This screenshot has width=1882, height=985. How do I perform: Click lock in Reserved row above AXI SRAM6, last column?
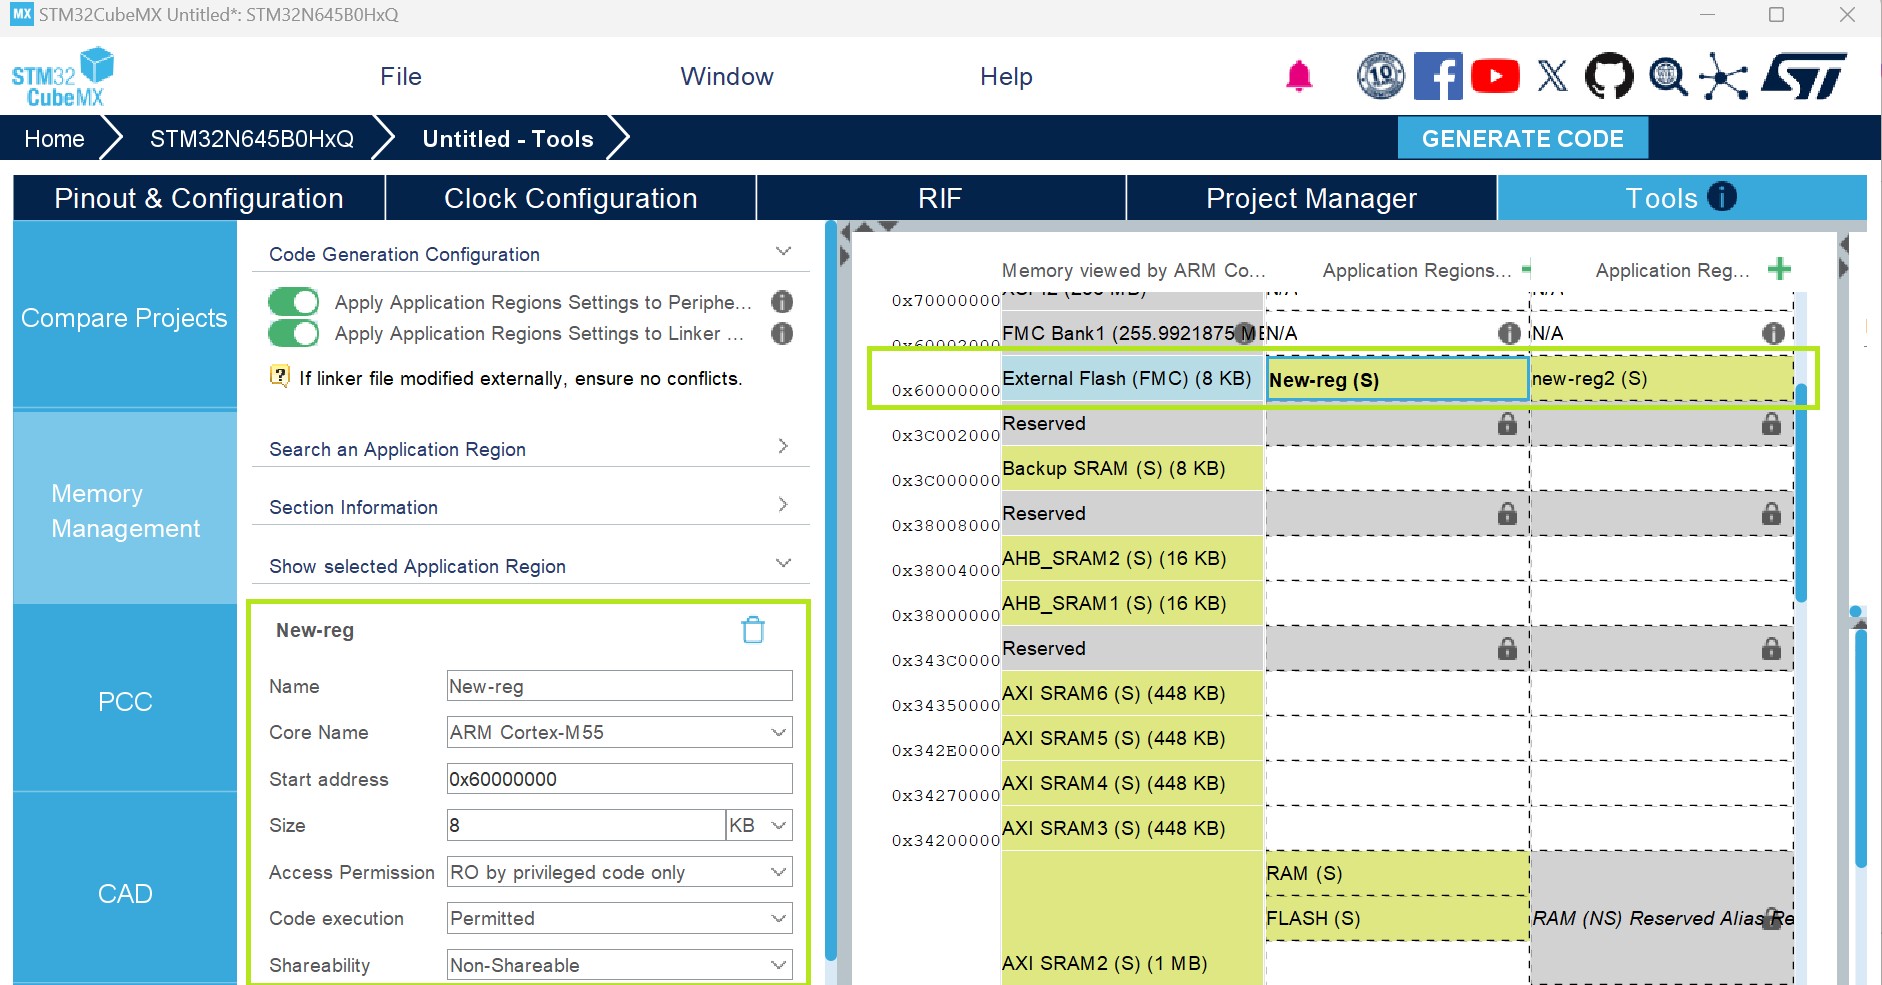tap(1771, 649)
